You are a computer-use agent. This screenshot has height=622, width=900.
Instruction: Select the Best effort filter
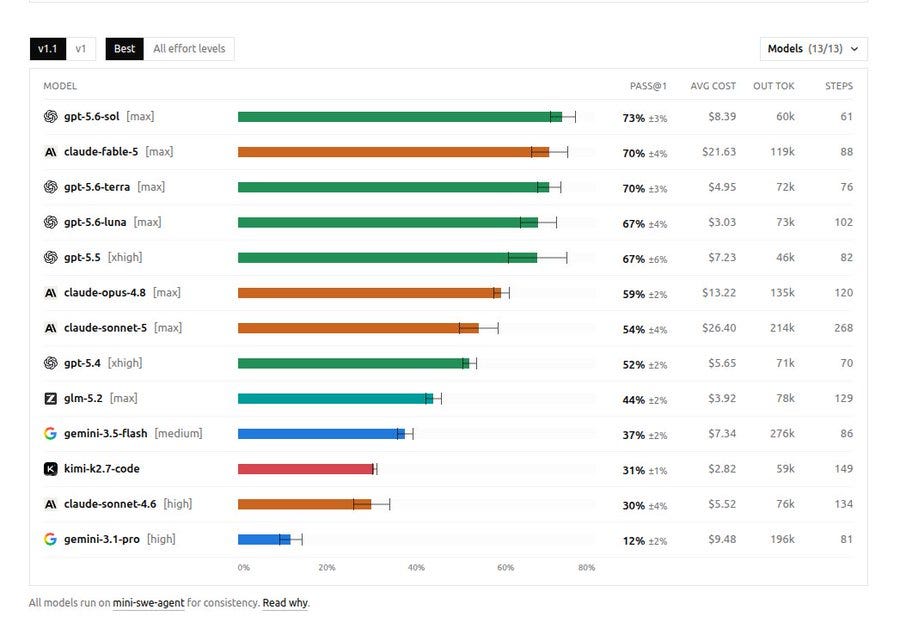[x=125, y=49]
